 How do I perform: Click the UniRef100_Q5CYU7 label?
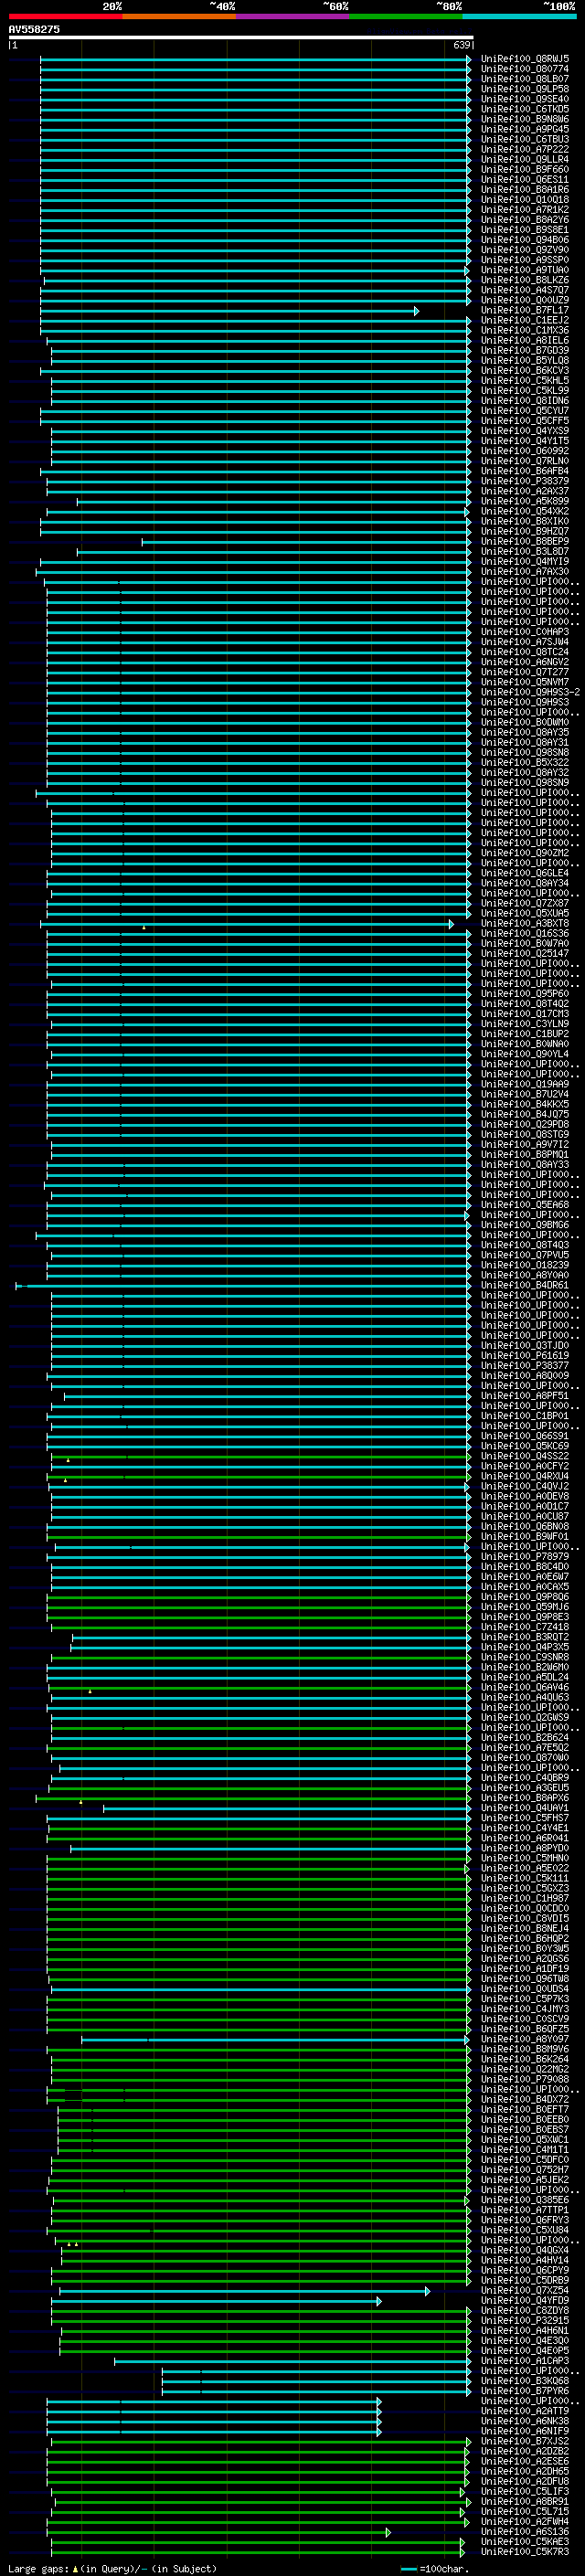(x=525, y=410)
